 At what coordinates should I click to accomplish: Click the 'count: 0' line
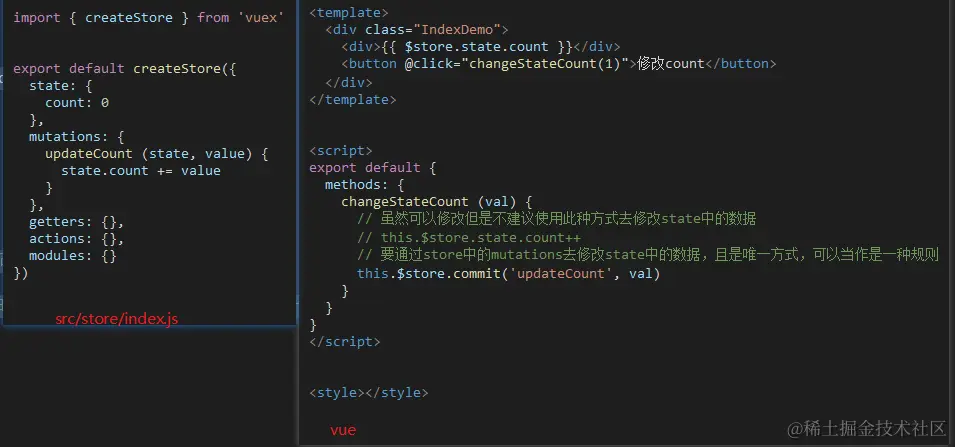pos(77,103)
